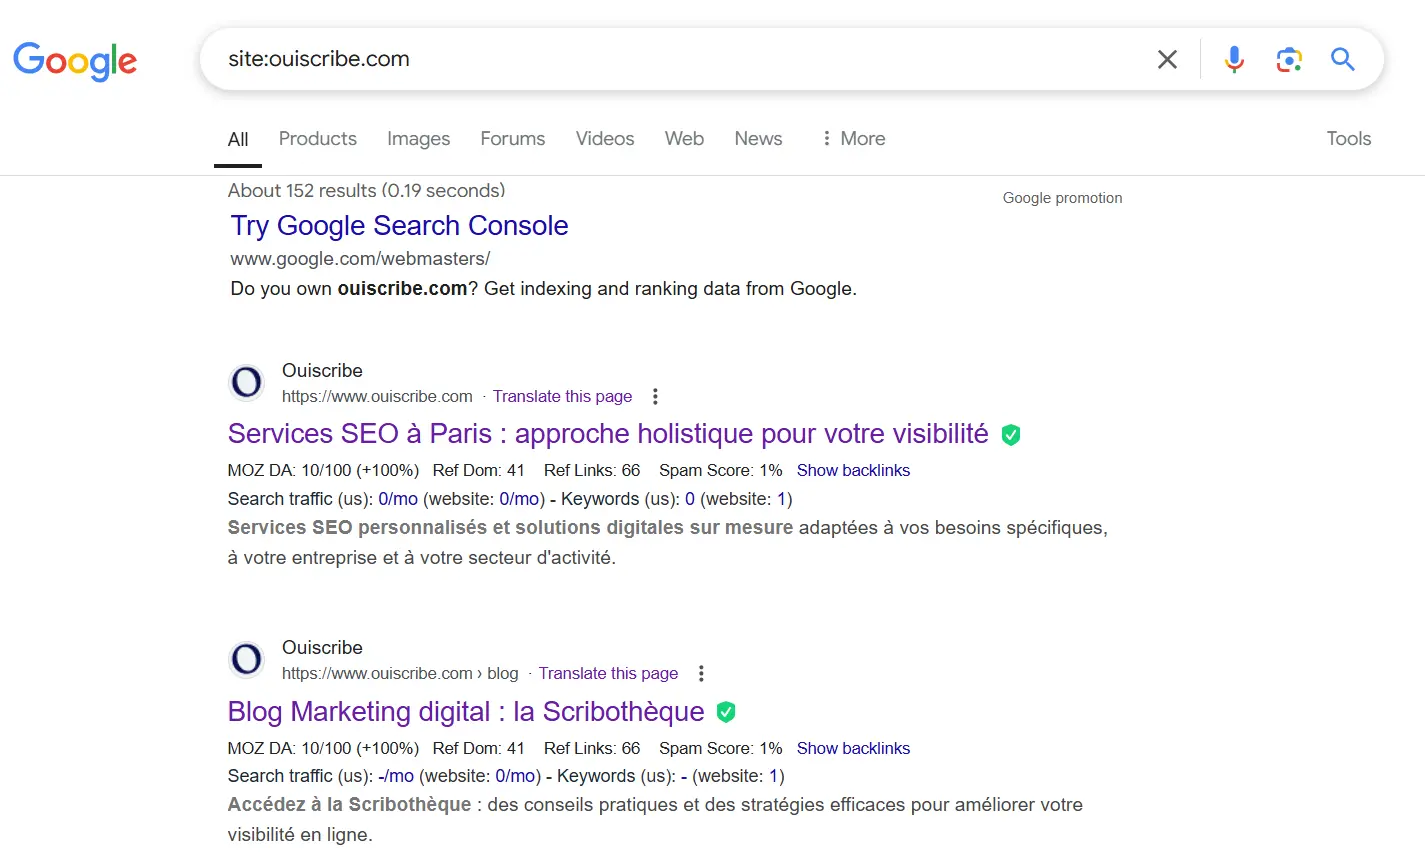The image size is (1425, 860).
Task: Clear the search box with X icon
Action: (1167, 60)
